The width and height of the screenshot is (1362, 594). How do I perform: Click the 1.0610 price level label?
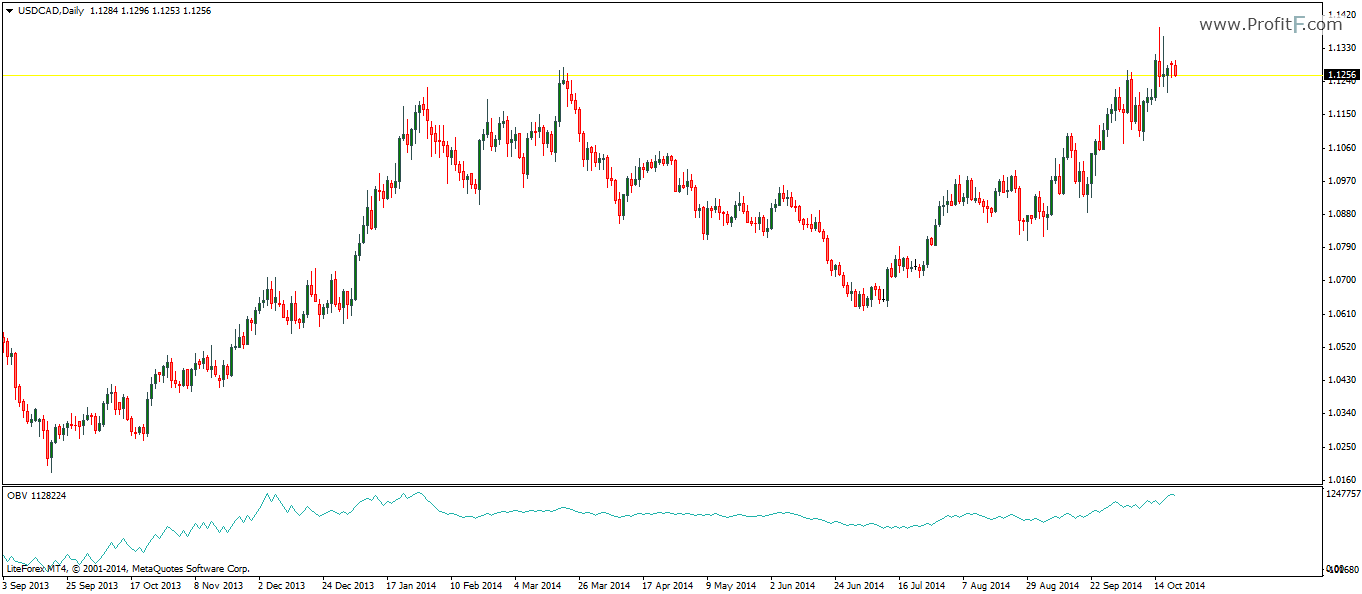pos(1340,314)
